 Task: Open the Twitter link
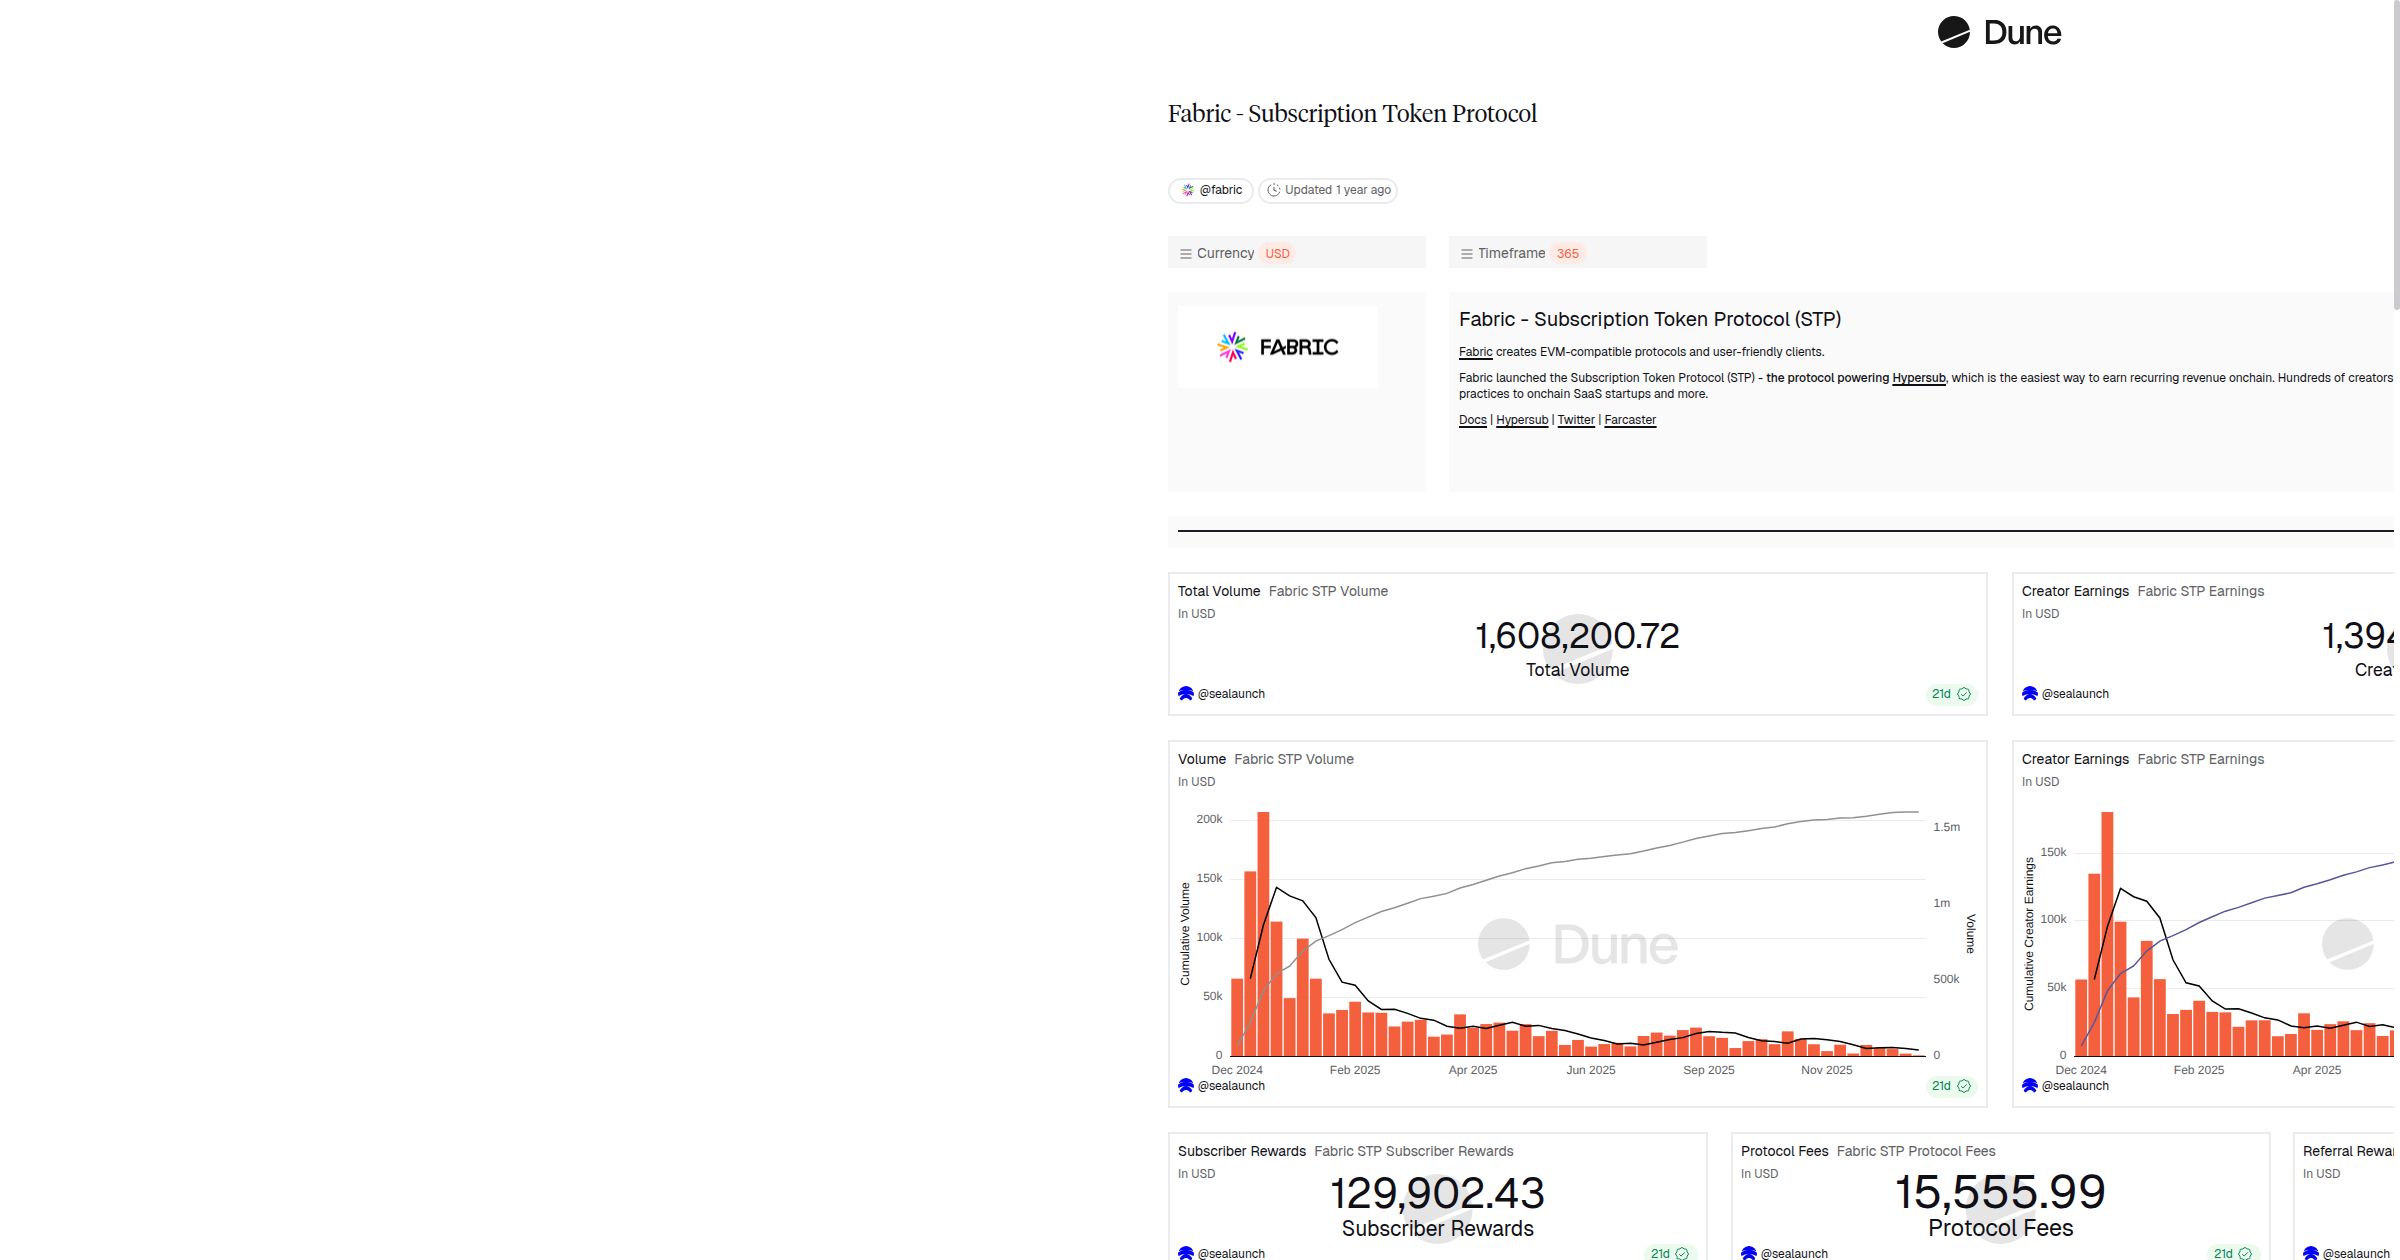point(1576,420)
